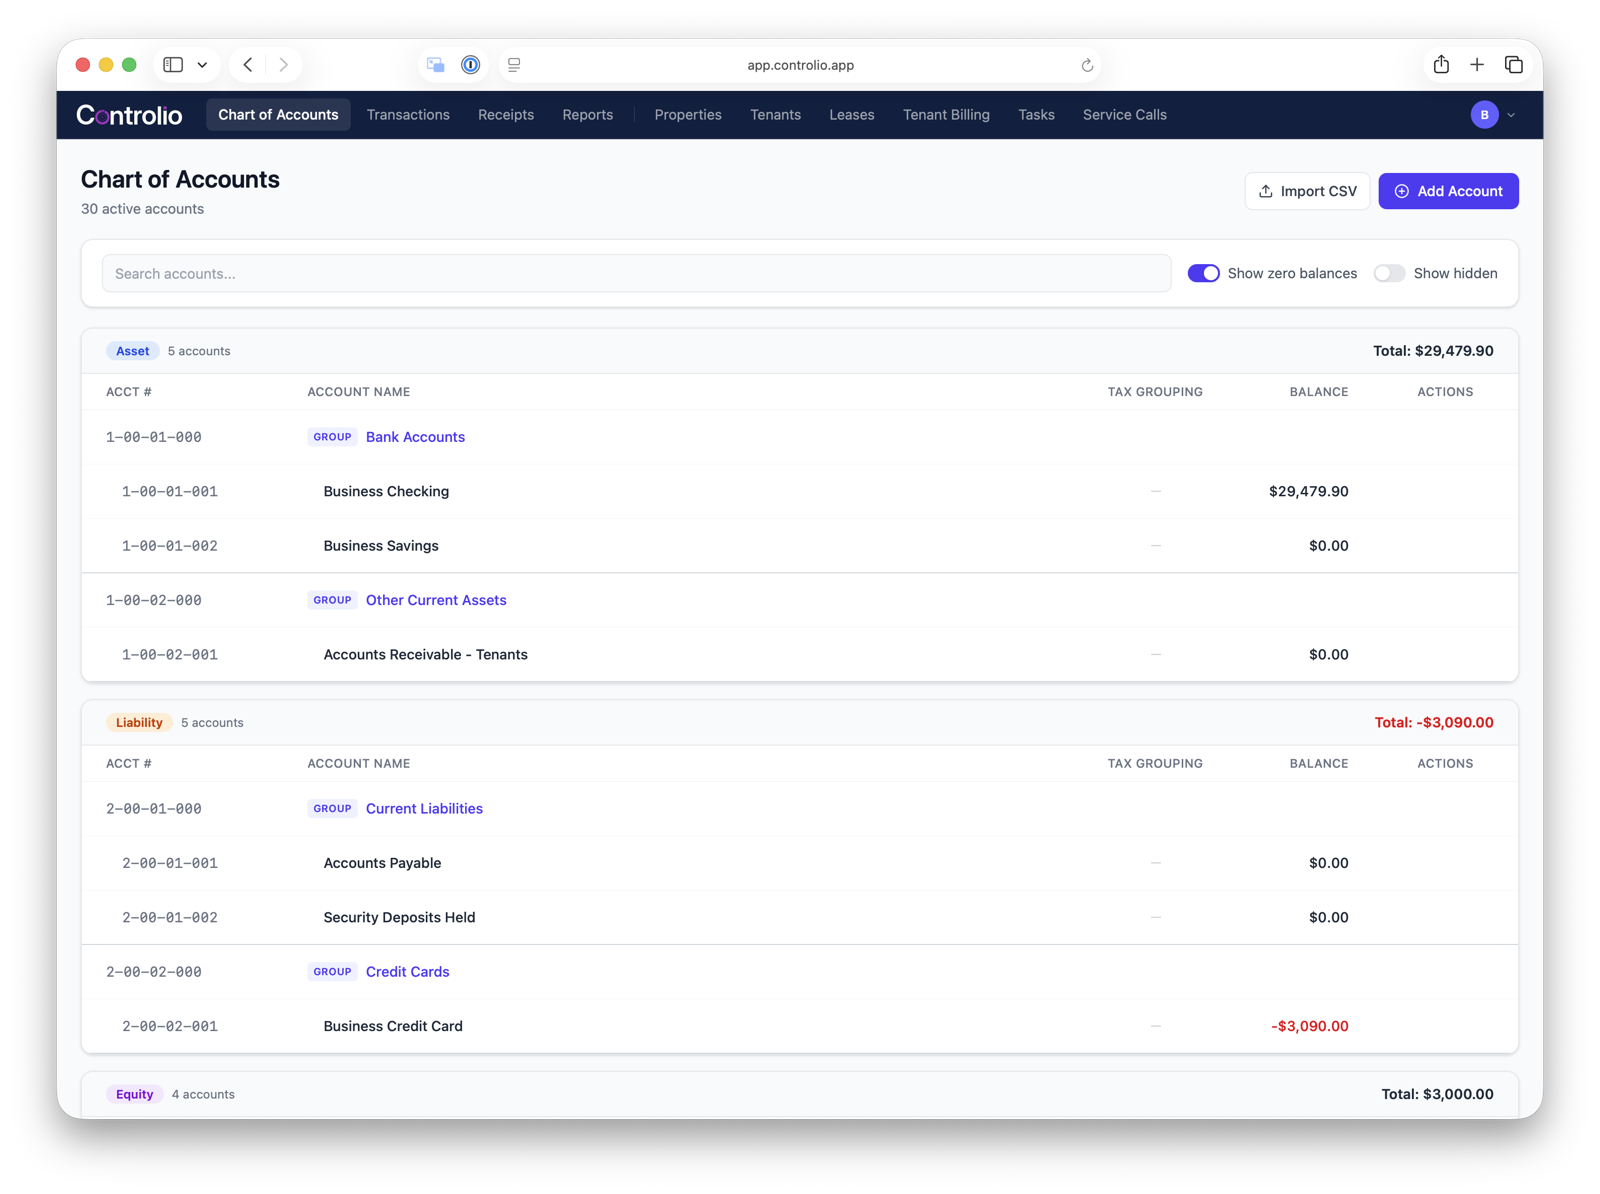Enable the Show hidden toggle
1600x1194 pixels.
[1389, 273]
